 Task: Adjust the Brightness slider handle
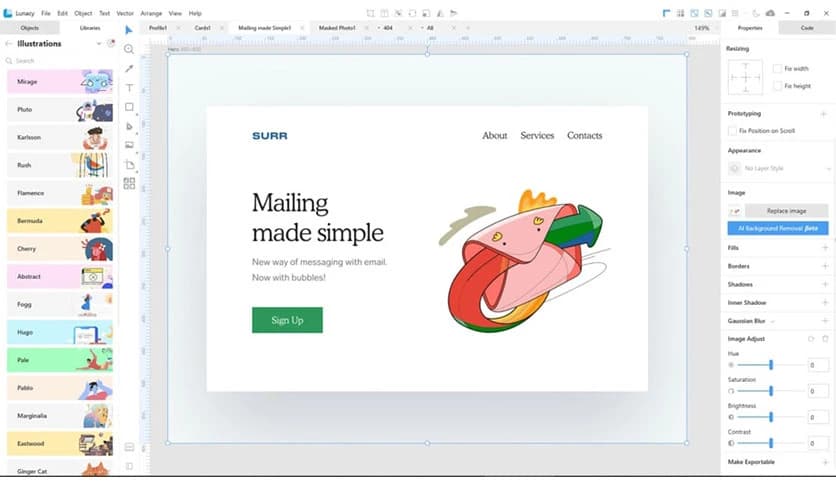771,417
